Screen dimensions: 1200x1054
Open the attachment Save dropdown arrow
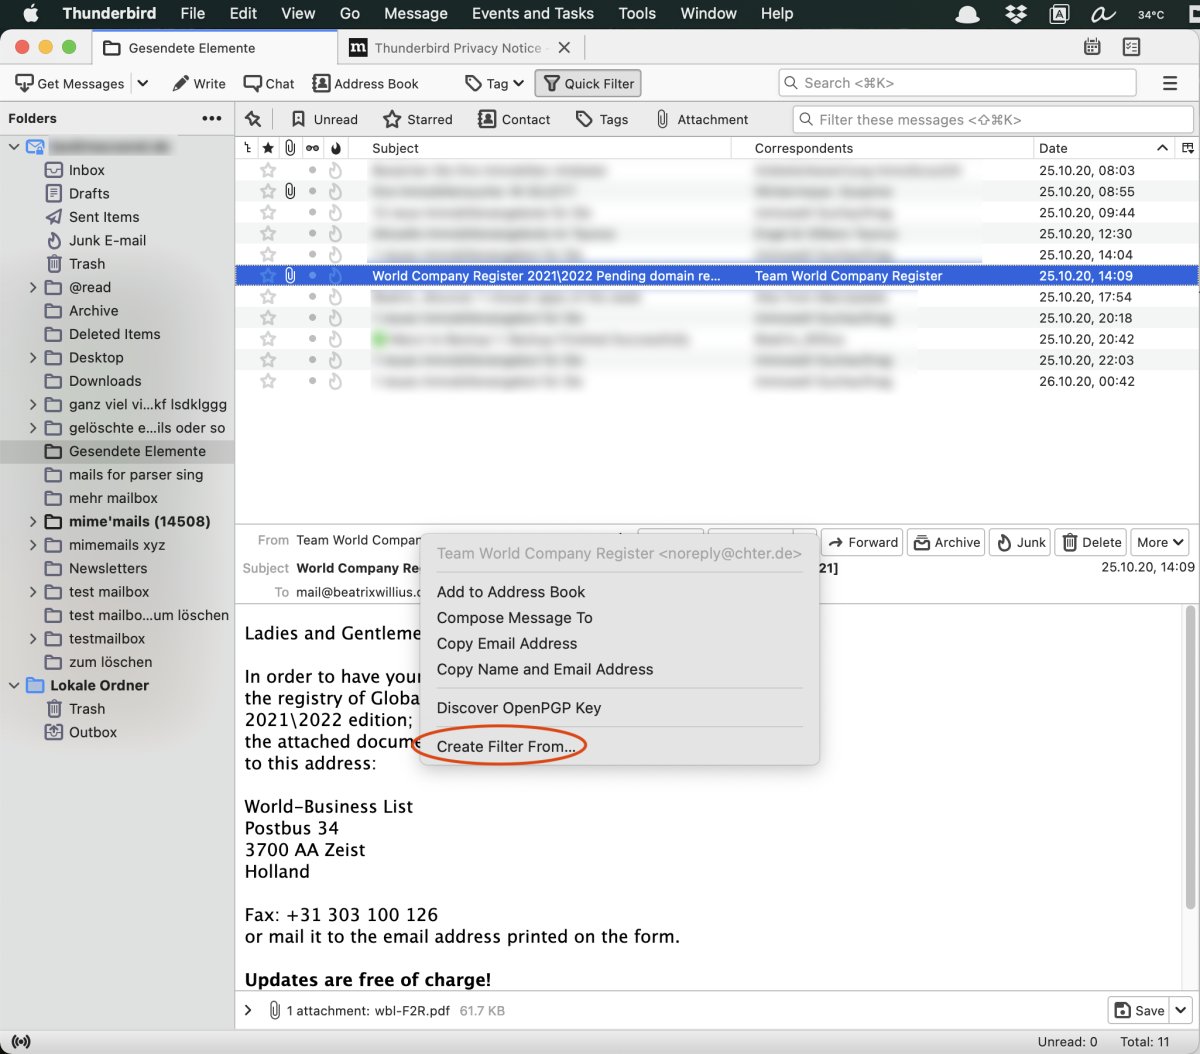(1181, 1010)
